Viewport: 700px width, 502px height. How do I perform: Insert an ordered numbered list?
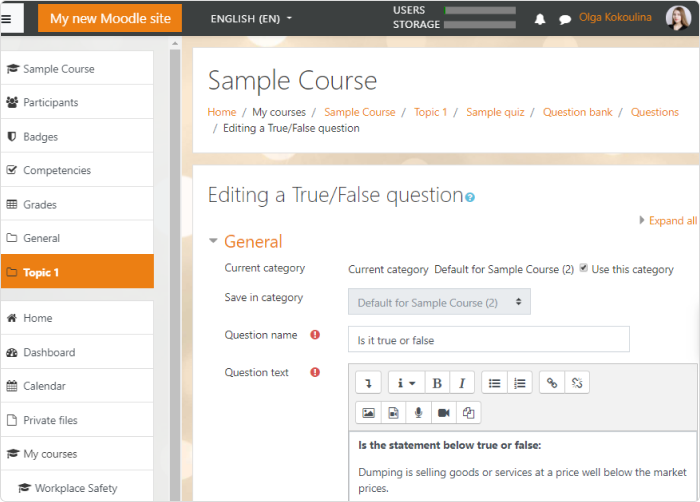coord(520,383)
